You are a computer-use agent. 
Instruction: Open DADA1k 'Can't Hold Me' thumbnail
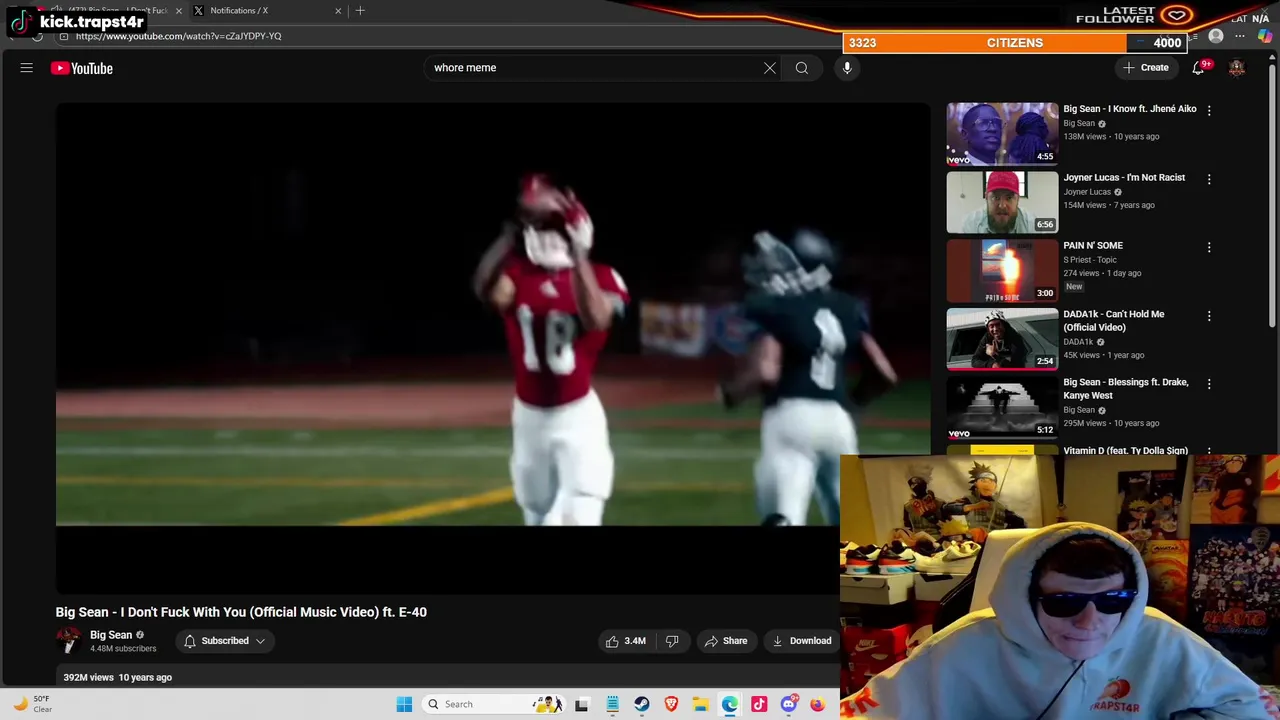[1002, 339]
